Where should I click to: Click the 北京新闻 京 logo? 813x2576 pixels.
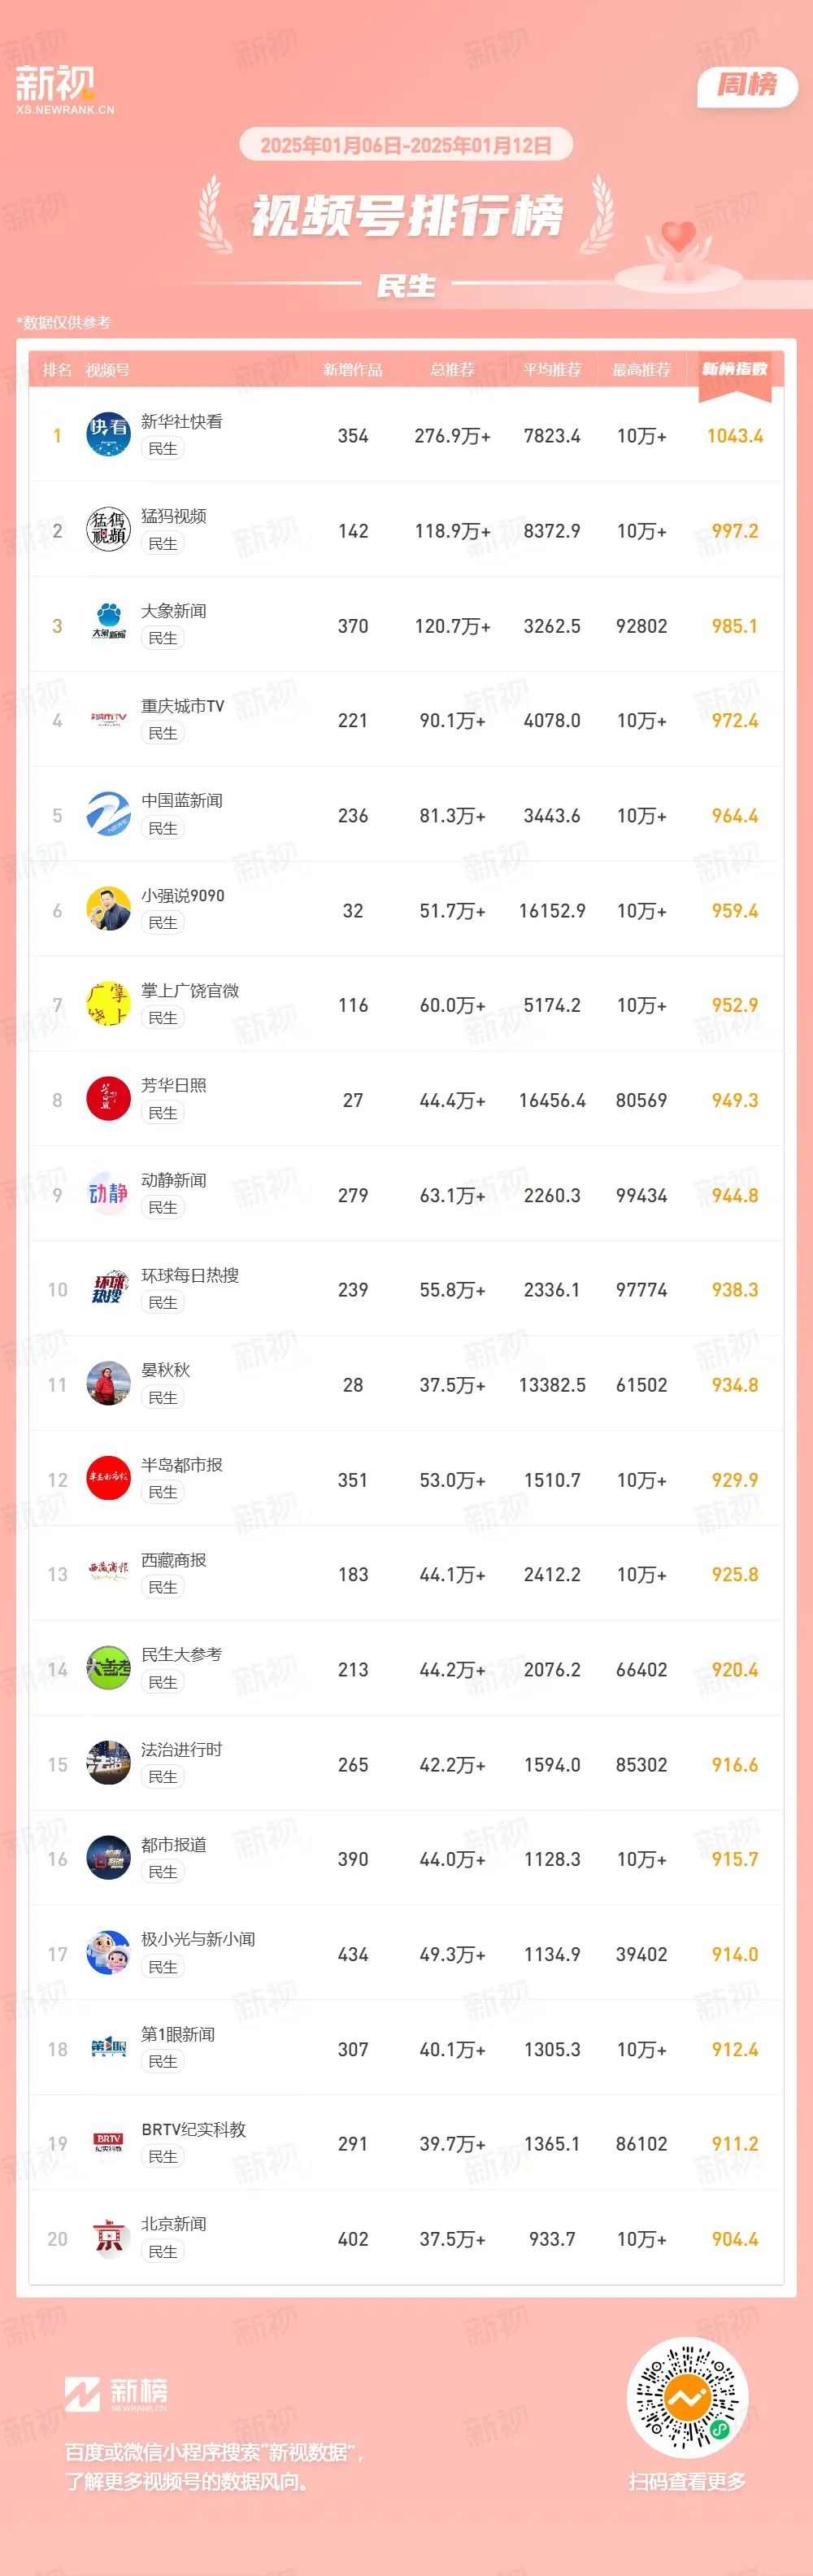tap(108, 2238)
